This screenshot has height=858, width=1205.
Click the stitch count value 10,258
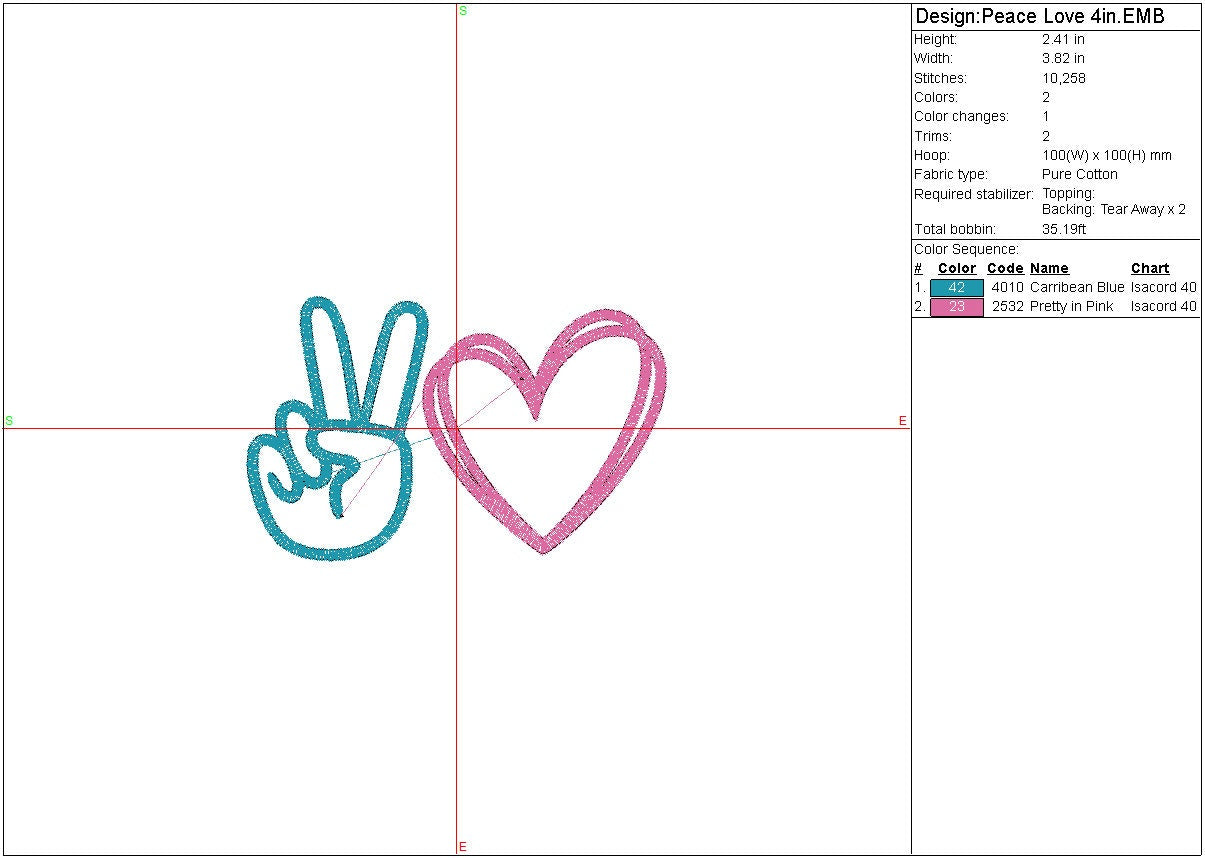1063,78
